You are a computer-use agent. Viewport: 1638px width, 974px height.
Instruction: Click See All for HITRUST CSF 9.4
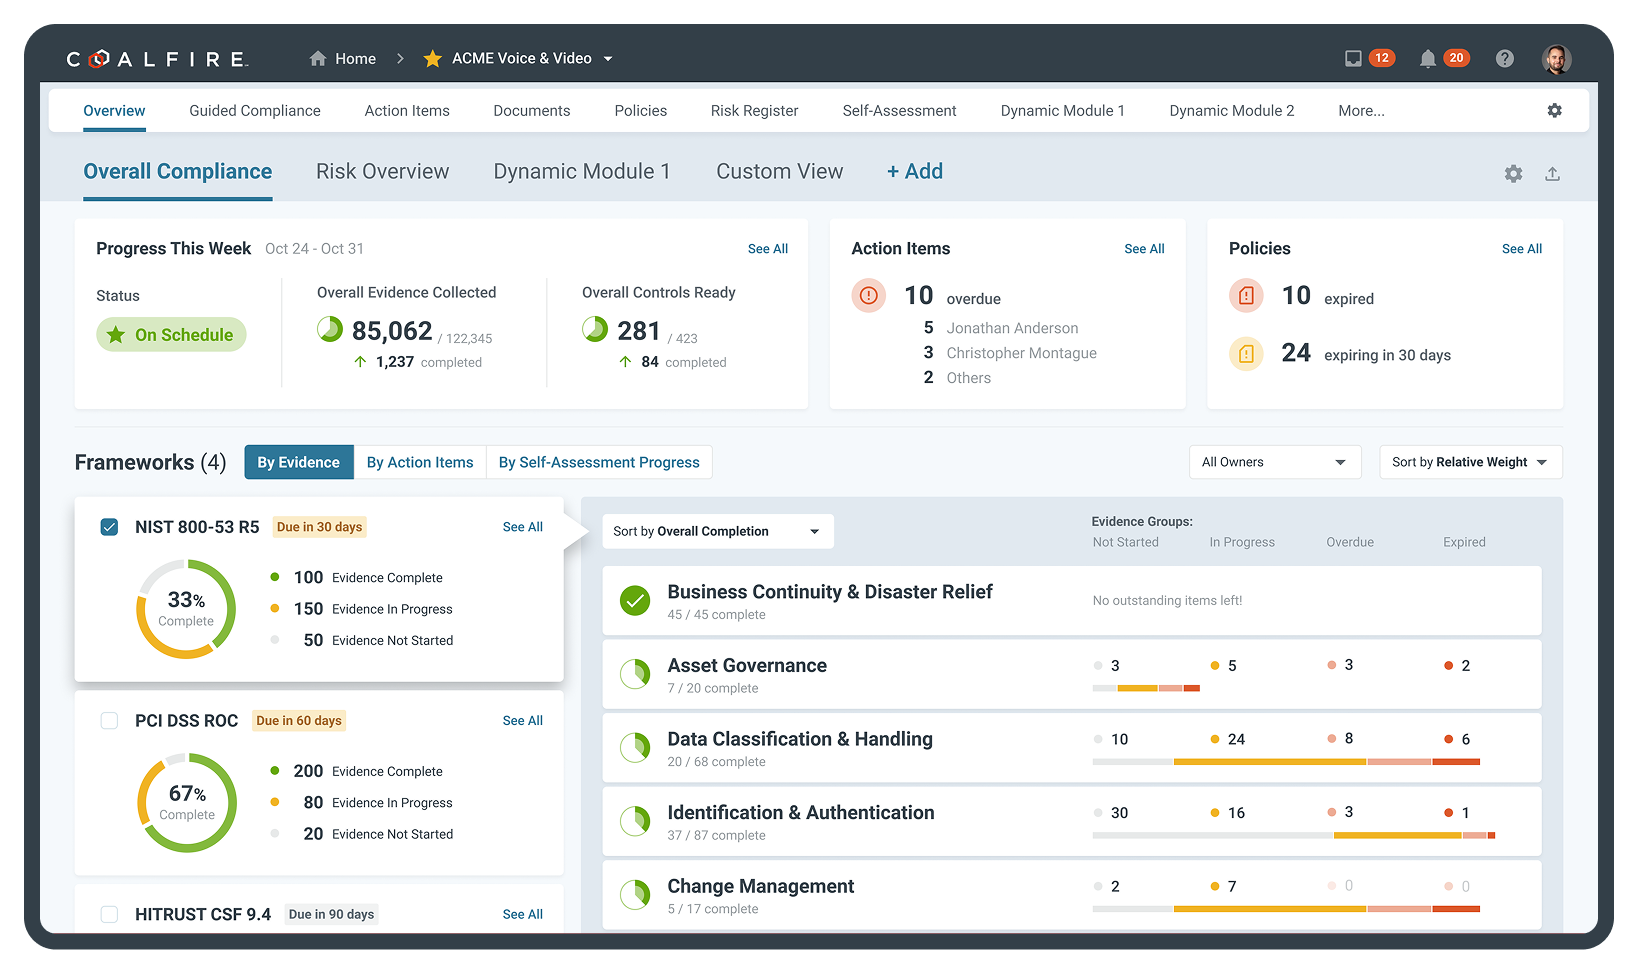(523, 914)
